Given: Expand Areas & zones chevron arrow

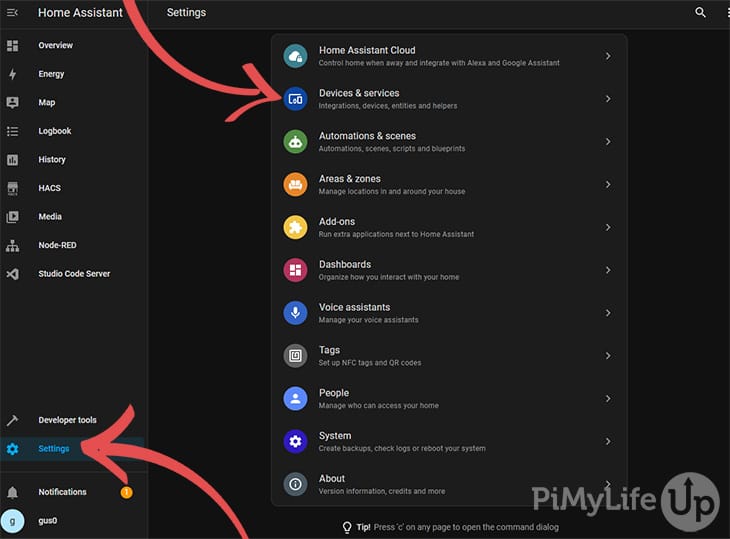Looking at the screenshot, I should 608,185.
